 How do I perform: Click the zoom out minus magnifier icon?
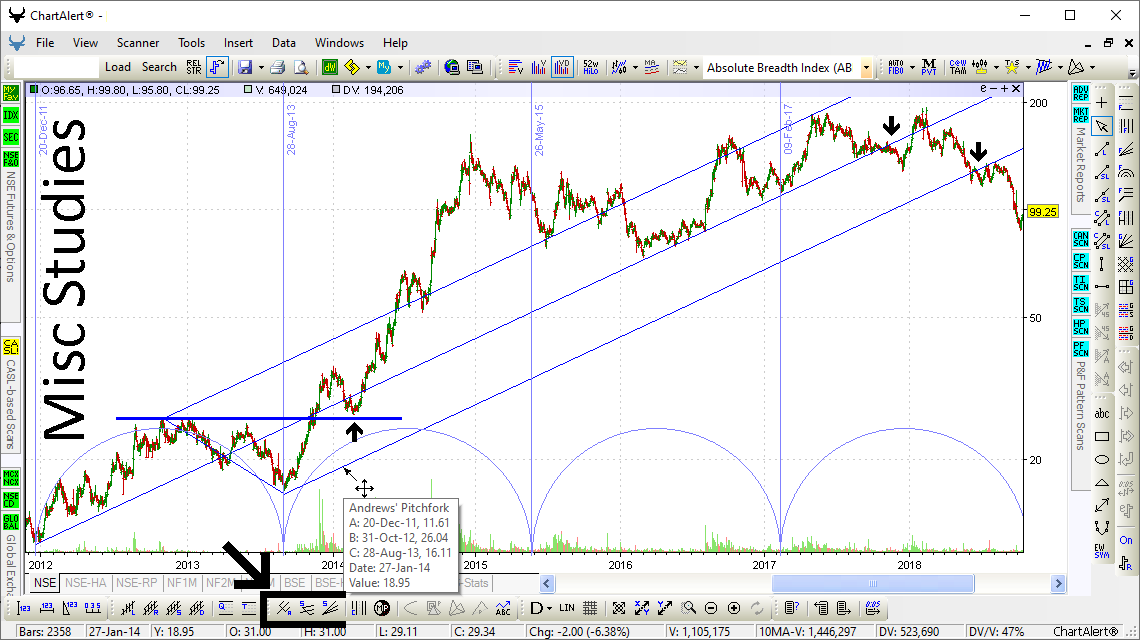click(x=711, y=608)
